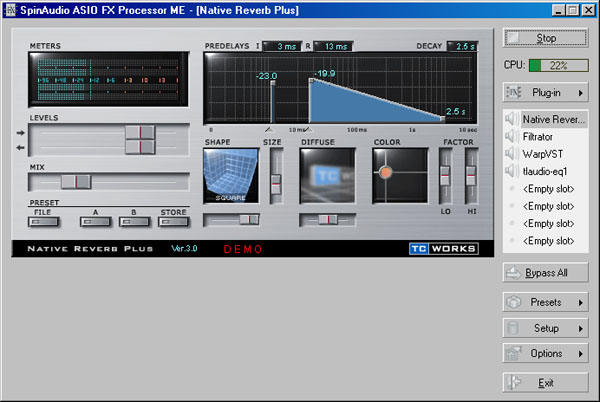Select the Native Reverb plugin slot
600x402 pixels.
tap(553, 119)
